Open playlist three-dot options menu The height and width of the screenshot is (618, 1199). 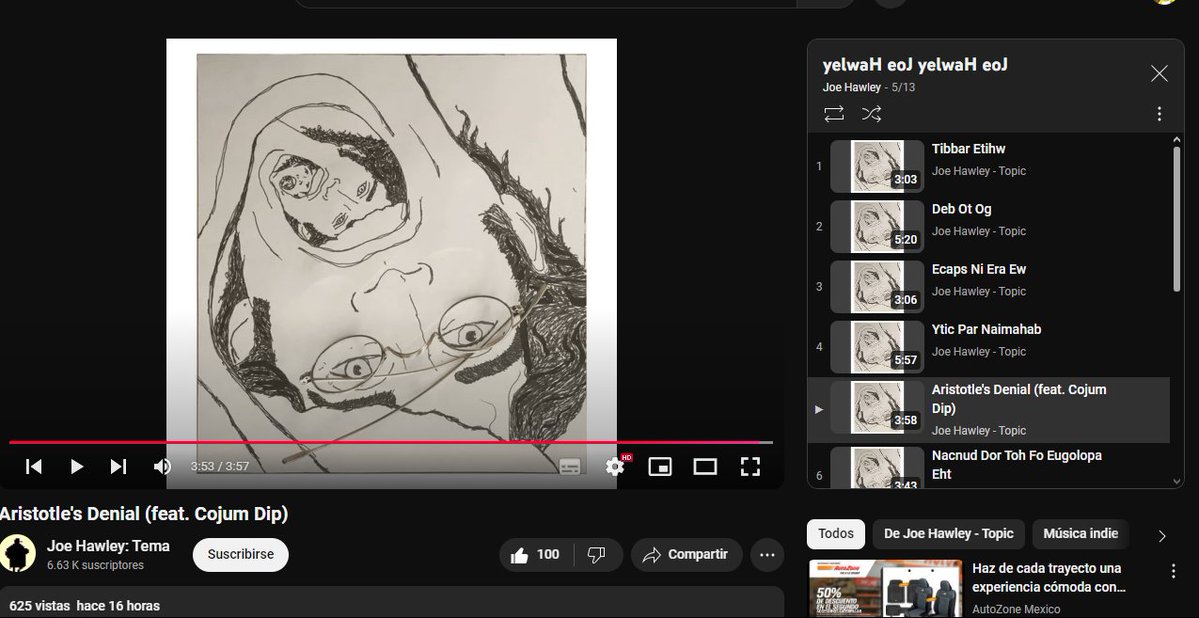(x=1159, y=114)
